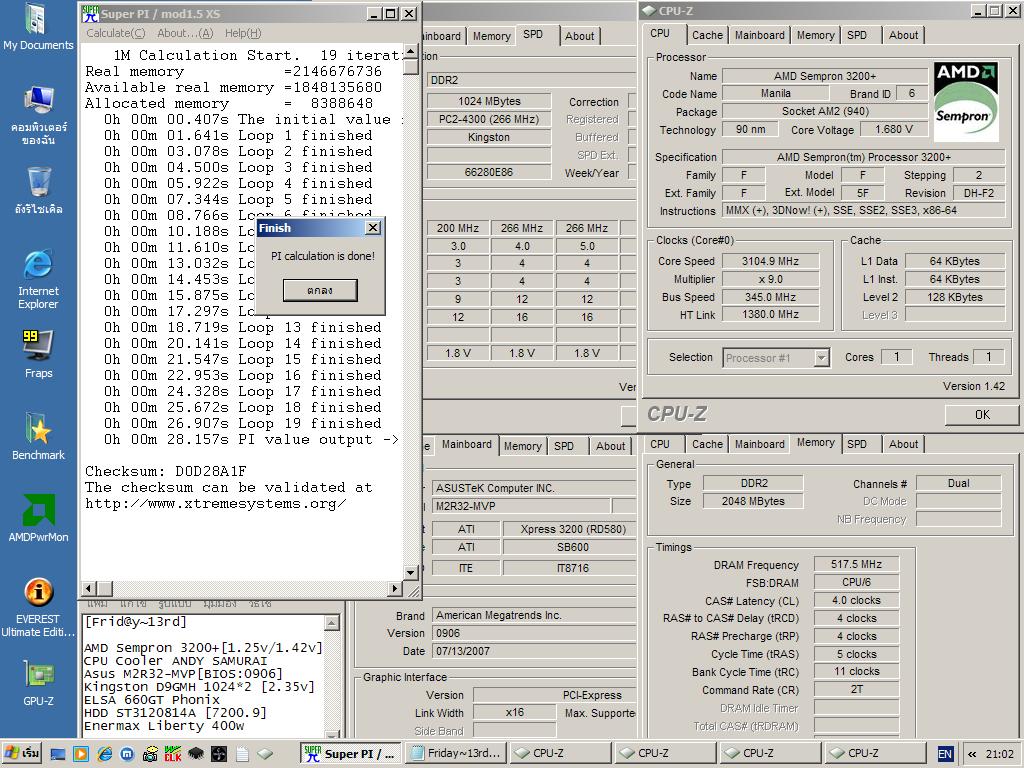
Task: Close the Finish dialog
Action: [x=373, y=227]
